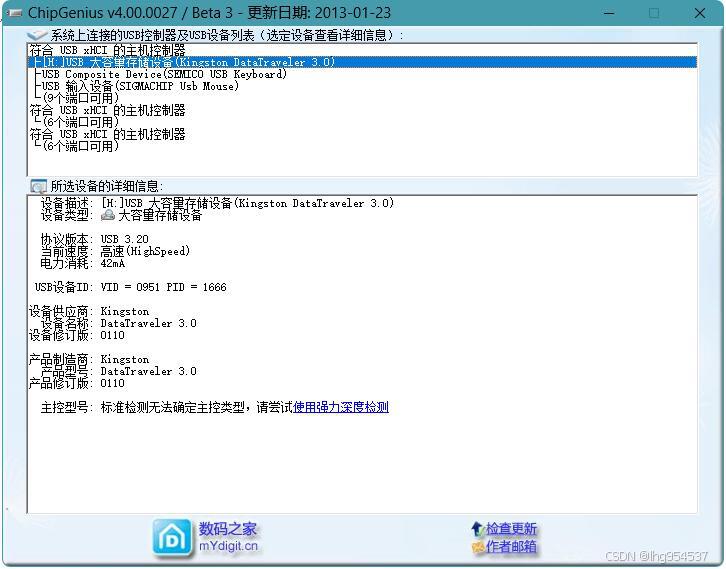
Task: Open the 使用强力深度检测 deep detection link
Action: [x=341, y=407]
